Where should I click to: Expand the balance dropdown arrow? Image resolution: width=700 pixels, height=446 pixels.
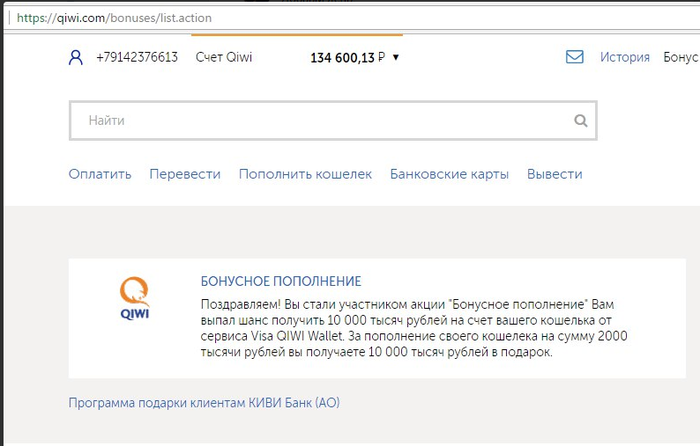click(396, 58)
